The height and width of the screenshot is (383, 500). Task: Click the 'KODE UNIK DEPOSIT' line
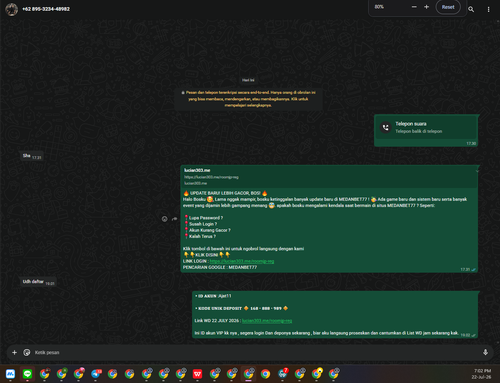pos(242,308)
